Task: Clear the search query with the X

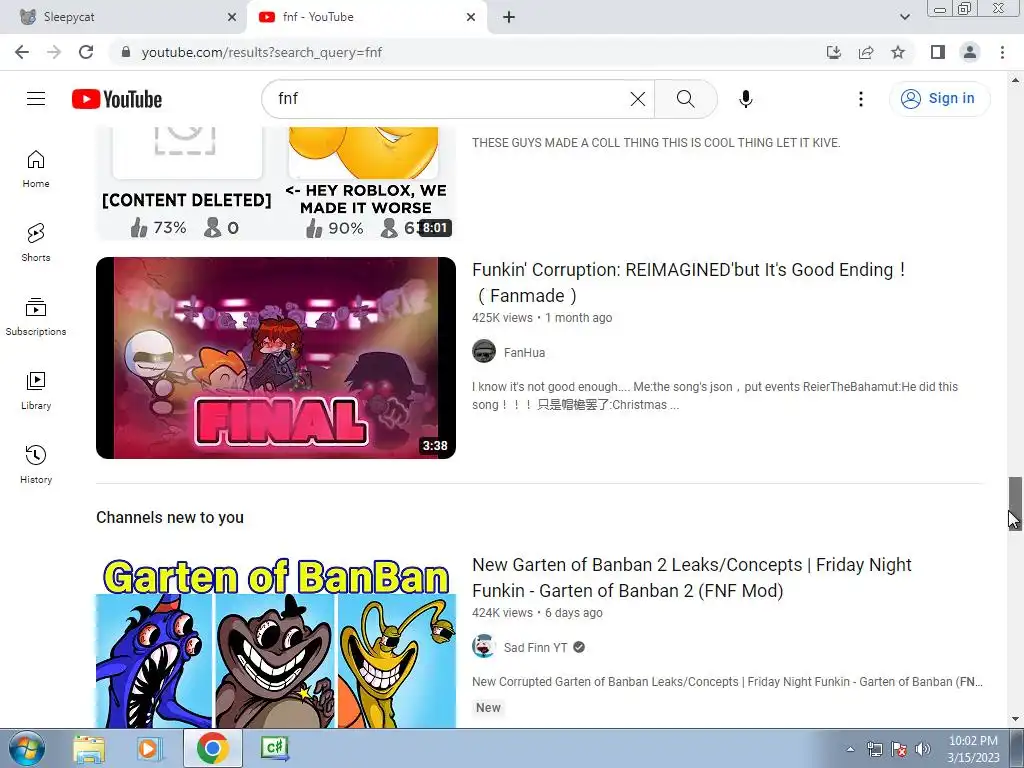Action: (x=637, y=99)
